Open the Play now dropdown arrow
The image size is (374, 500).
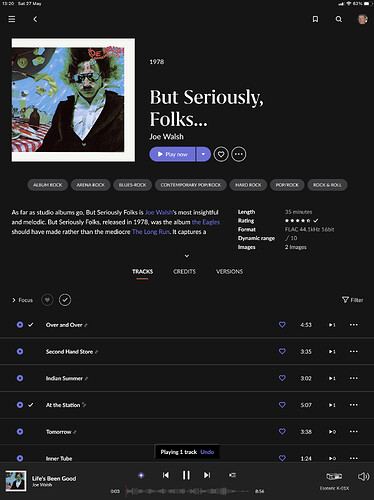(x=203, y=154)
